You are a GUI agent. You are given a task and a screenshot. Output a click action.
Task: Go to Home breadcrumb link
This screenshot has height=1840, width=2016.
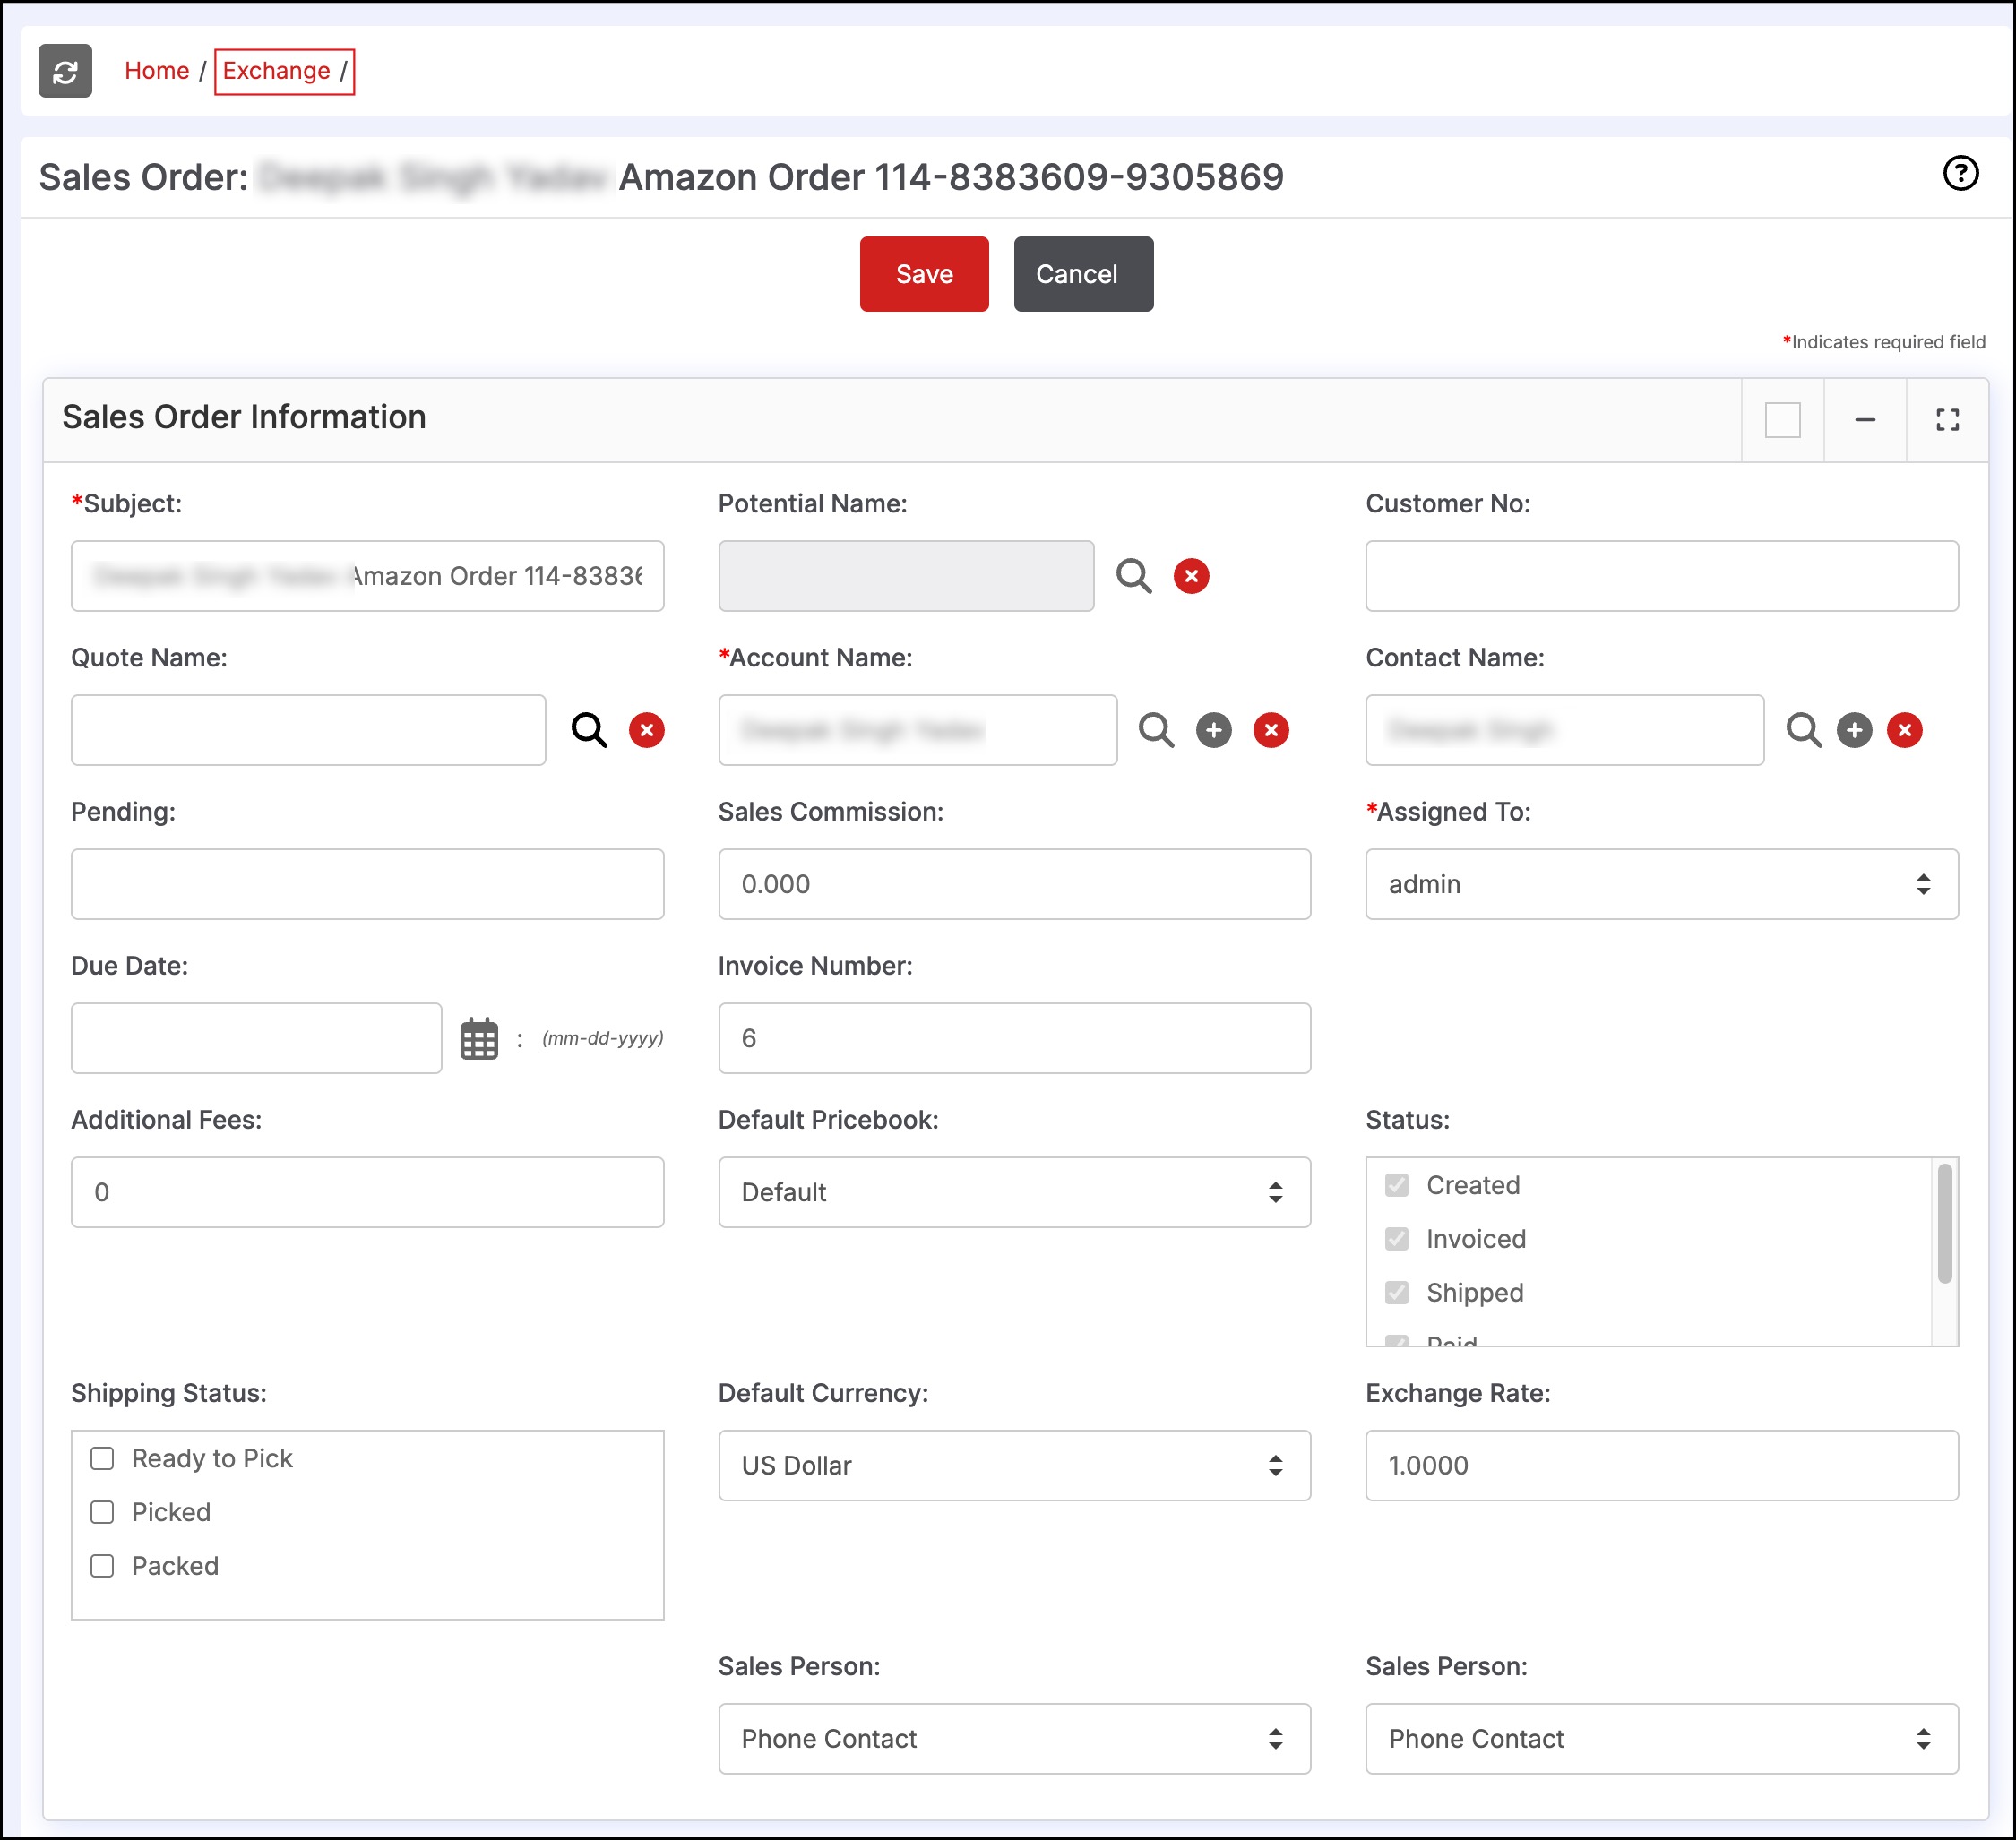(x=157, y=71)
